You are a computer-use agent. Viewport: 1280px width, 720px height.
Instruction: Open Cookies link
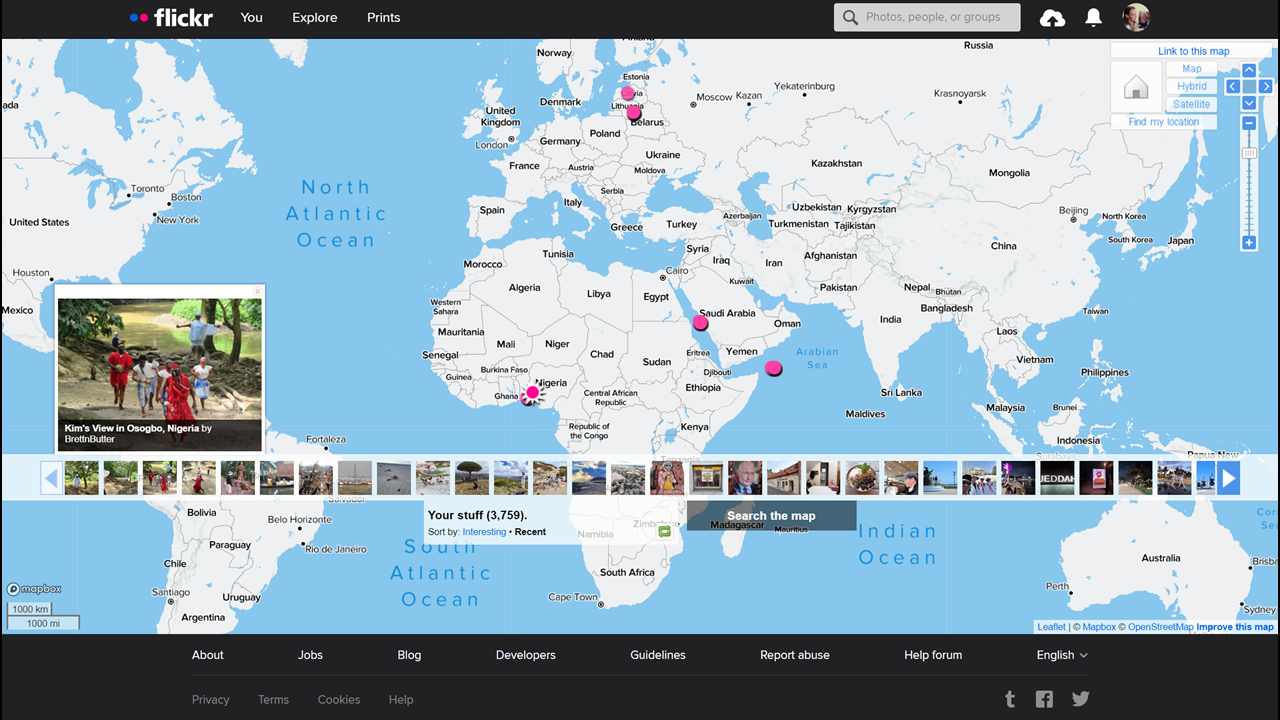339,700
